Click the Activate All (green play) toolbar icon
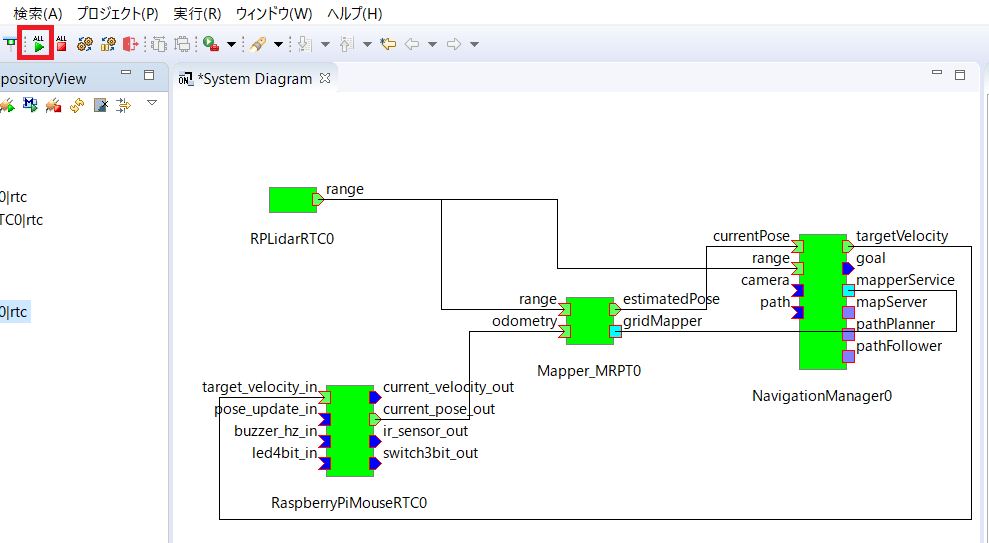This screenshot has height=543, width=989. pyautogui.click(x=39, y=44)
